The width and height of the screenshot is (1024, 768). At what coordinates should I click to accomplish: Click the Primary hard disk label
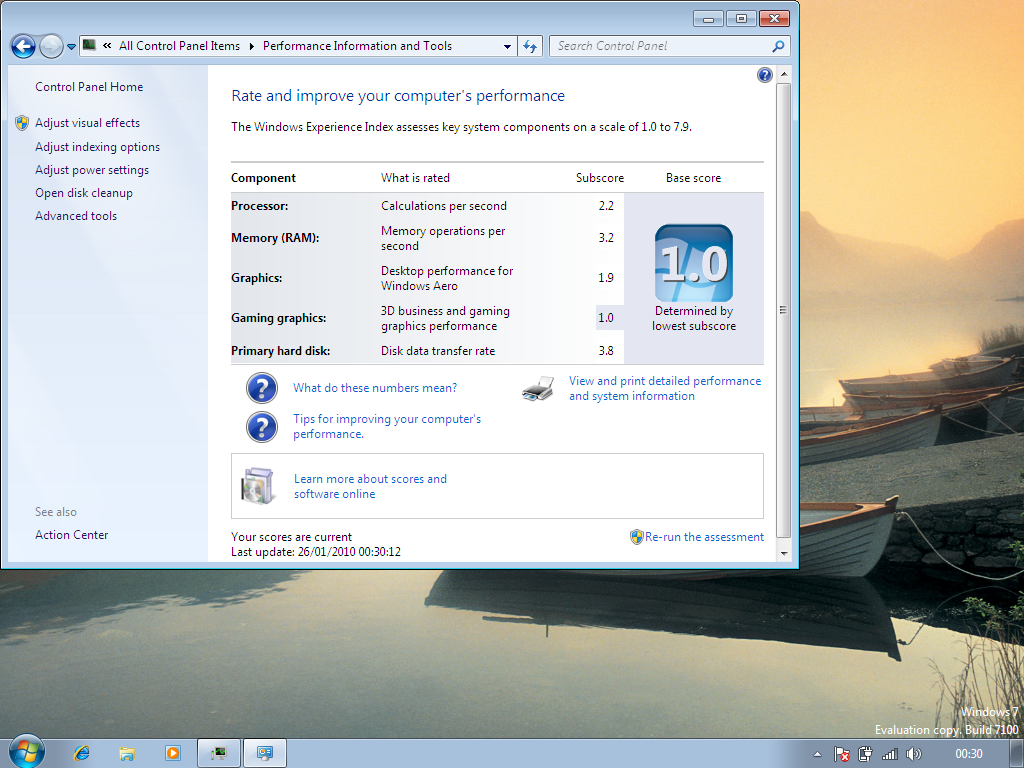point(281,351)
